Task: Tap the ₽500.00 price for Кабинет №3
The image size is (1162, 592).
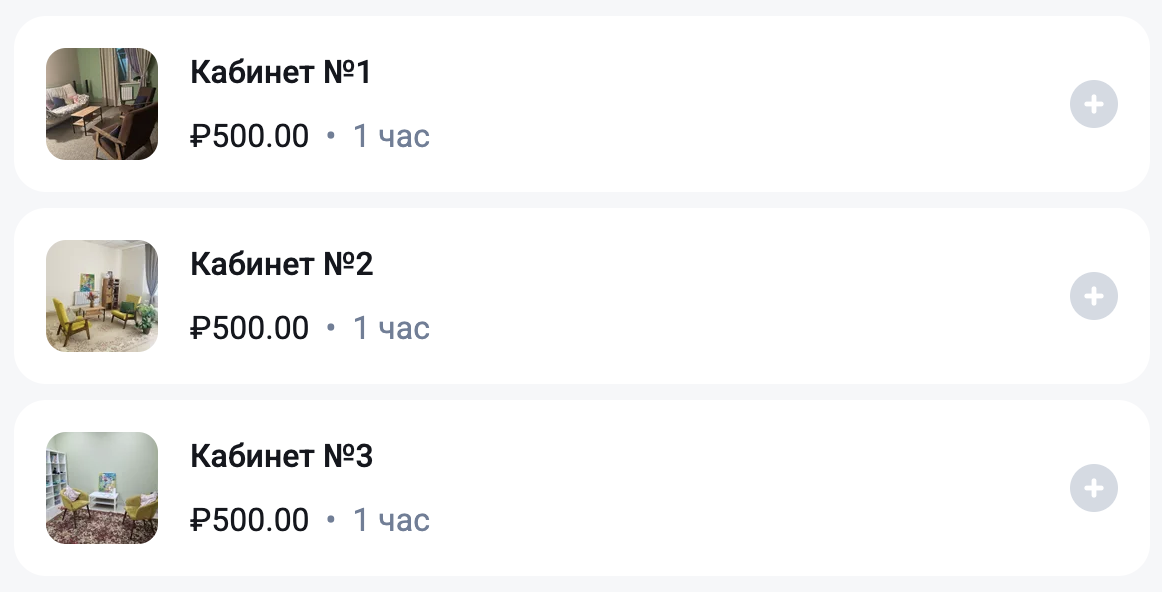Action: 250,520
